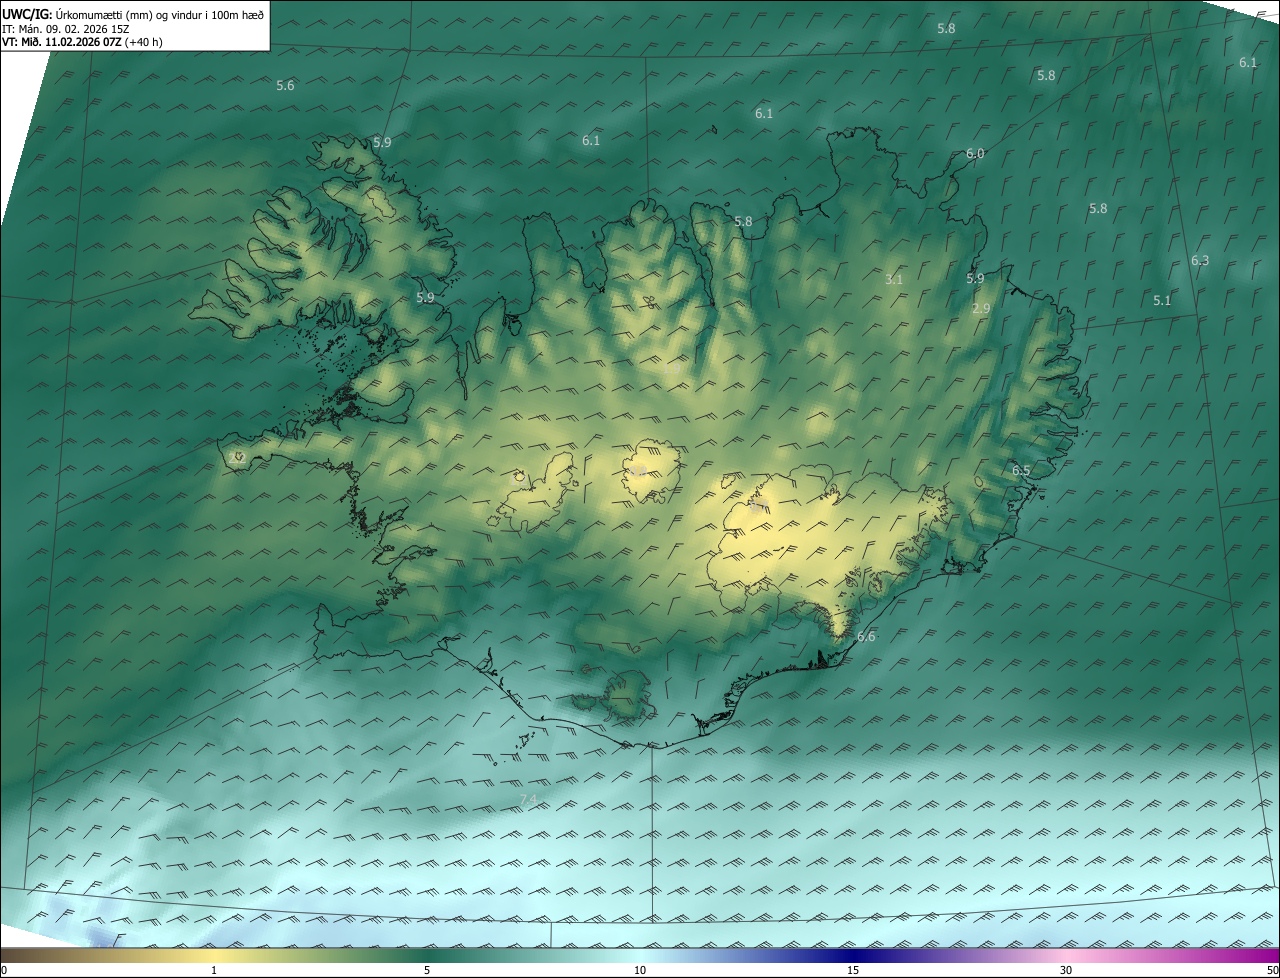Image resolution: width=1280 pixels, height=978 pixels.
Task: Click the '1' label on the colour scale
Action: click(x=213, y=970)
